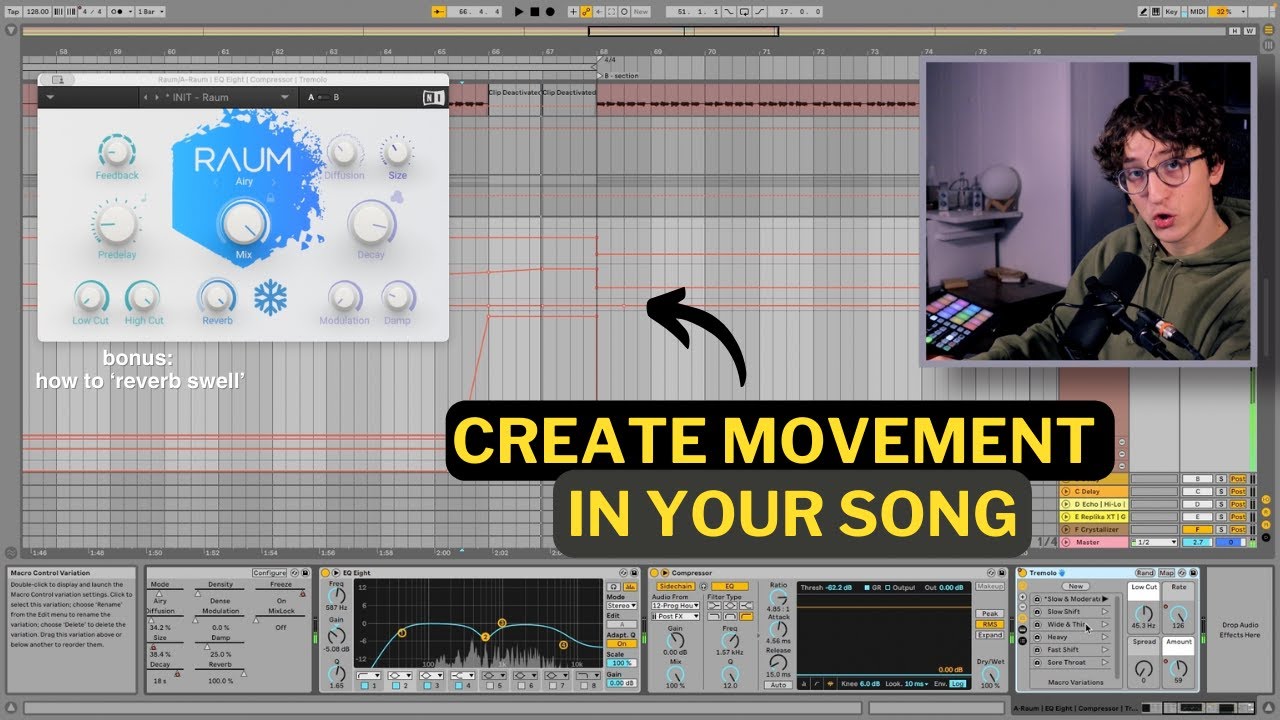Image resolution: width=1280 pixels, height=720 pixels.
Task: Click the Raum Decay knob
Action: [372, 223]
